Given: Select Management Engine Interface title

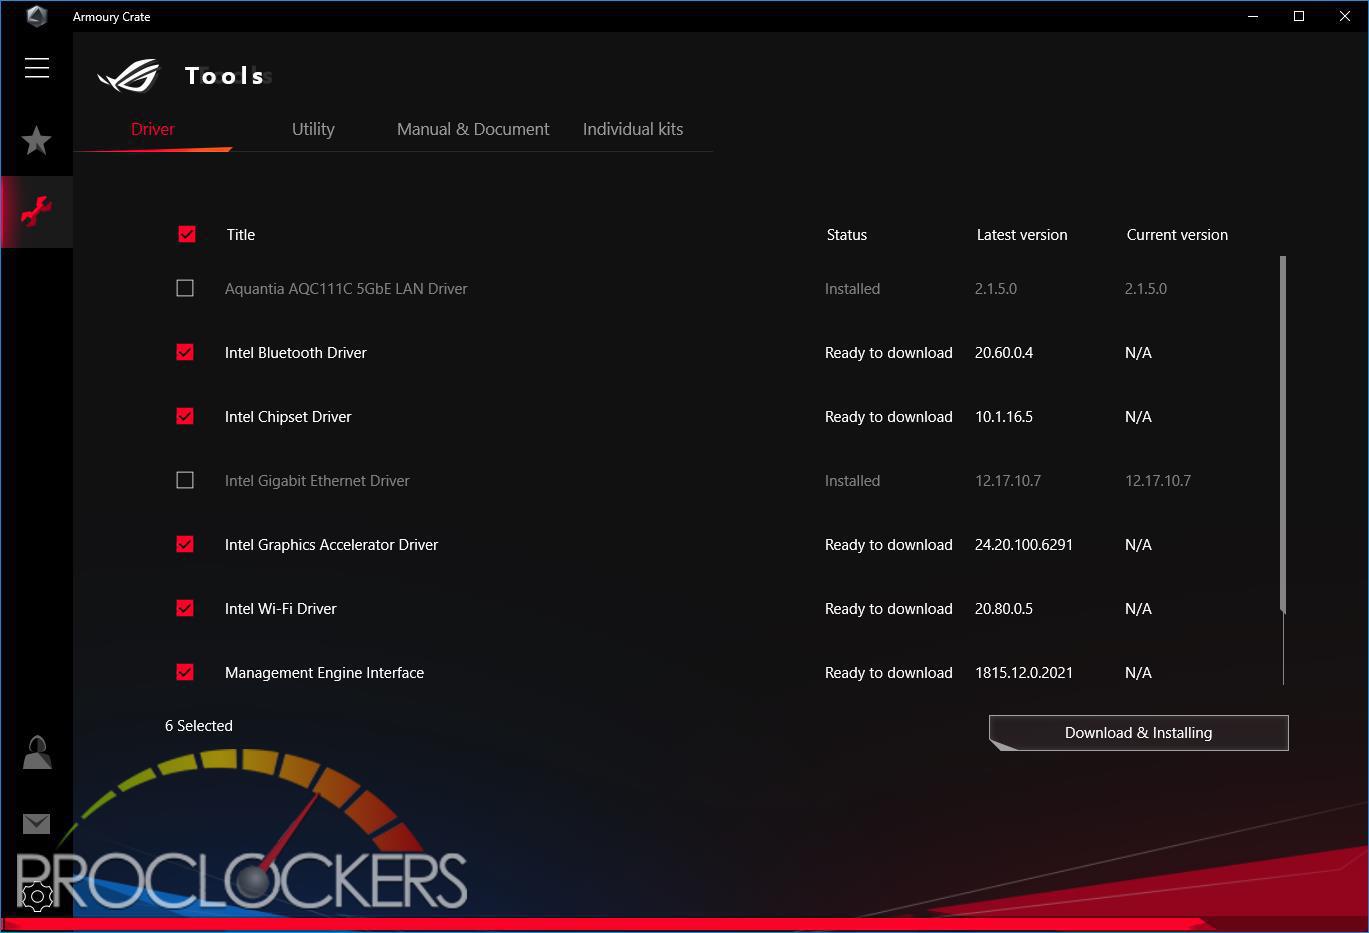Looking at the screenshot, I should click(324, 673).
